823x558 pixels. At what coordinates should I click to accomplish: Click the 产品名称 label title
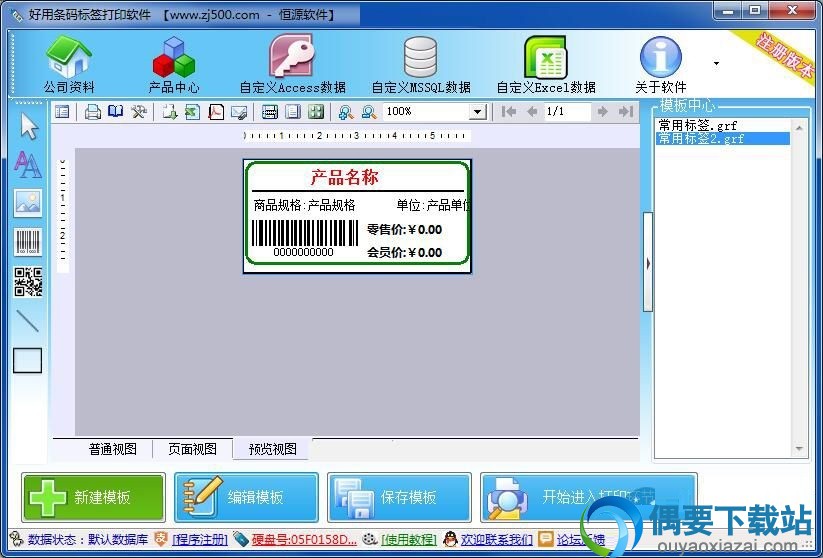(344, 177)
